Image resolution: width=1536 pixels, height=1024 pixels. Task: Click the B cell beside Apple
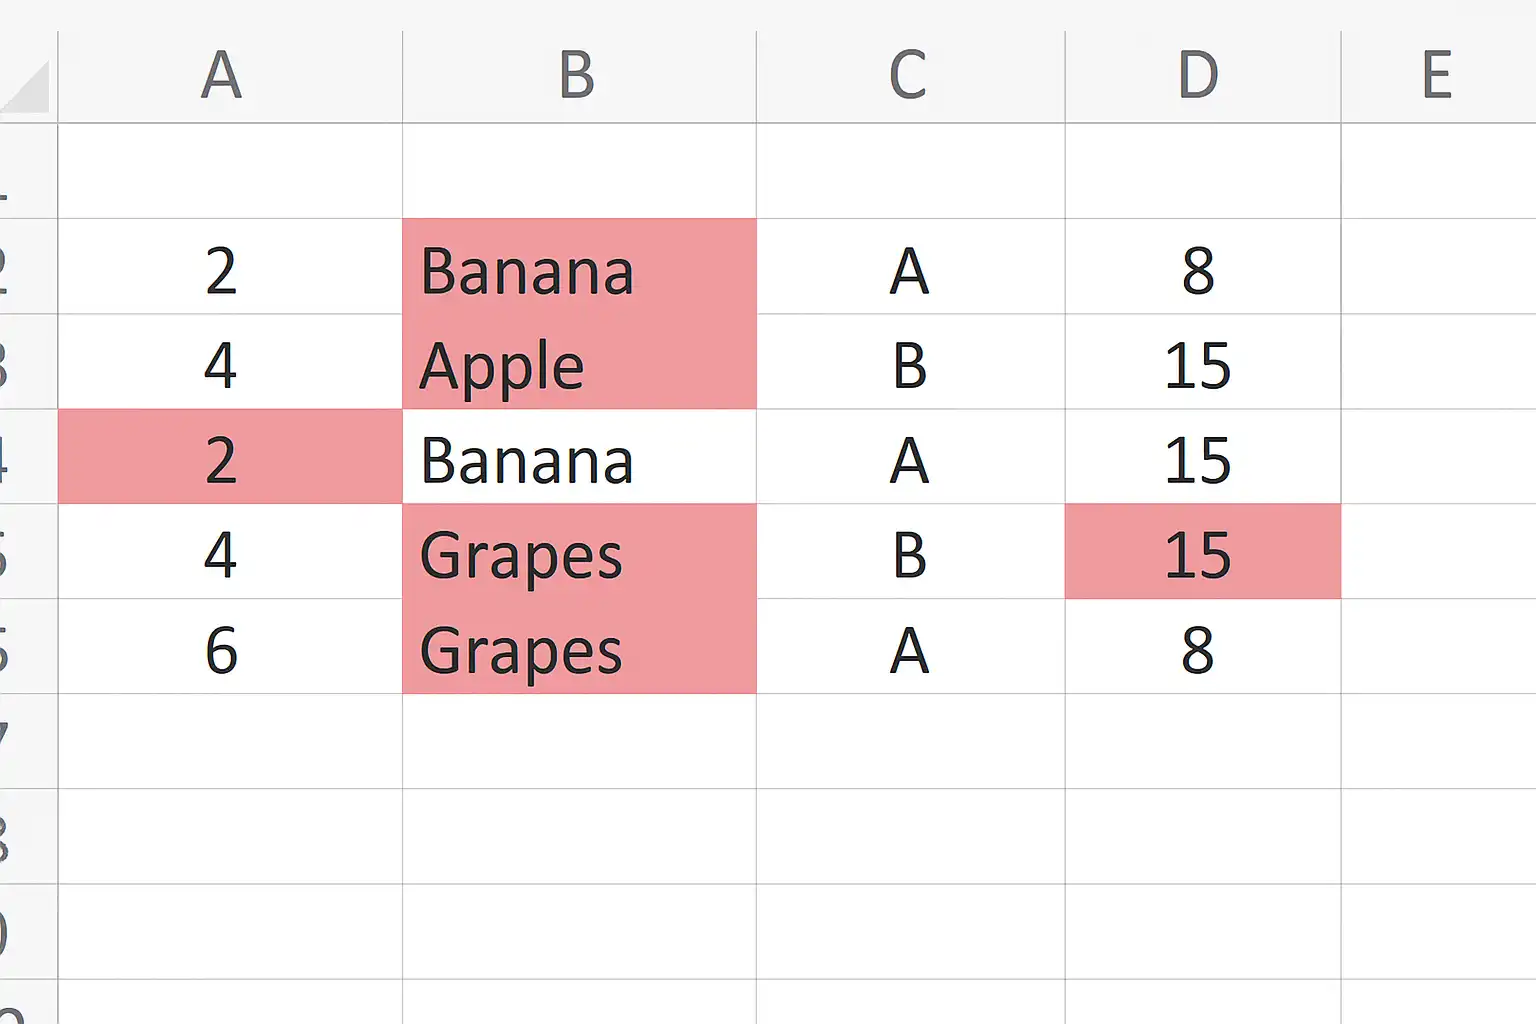click(911, 361)
